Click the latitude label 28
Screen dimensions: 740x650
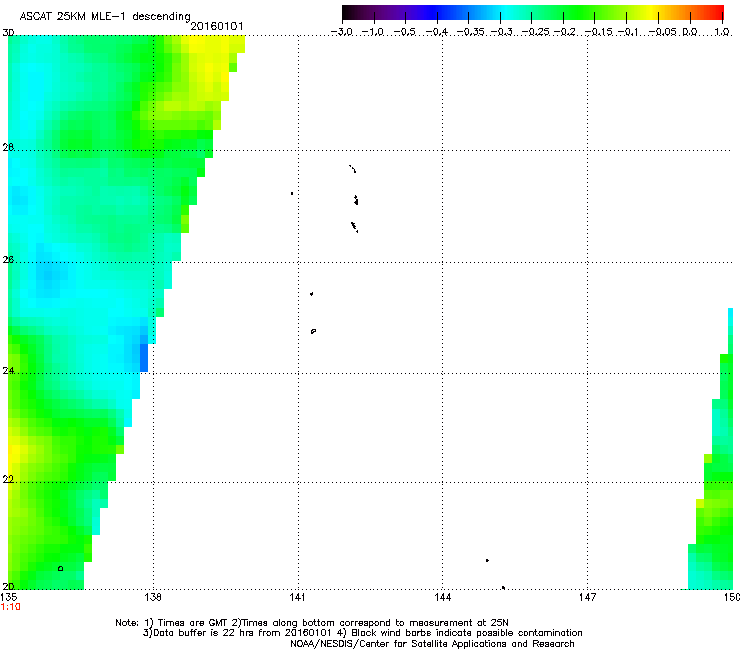[x=8, y=147]
